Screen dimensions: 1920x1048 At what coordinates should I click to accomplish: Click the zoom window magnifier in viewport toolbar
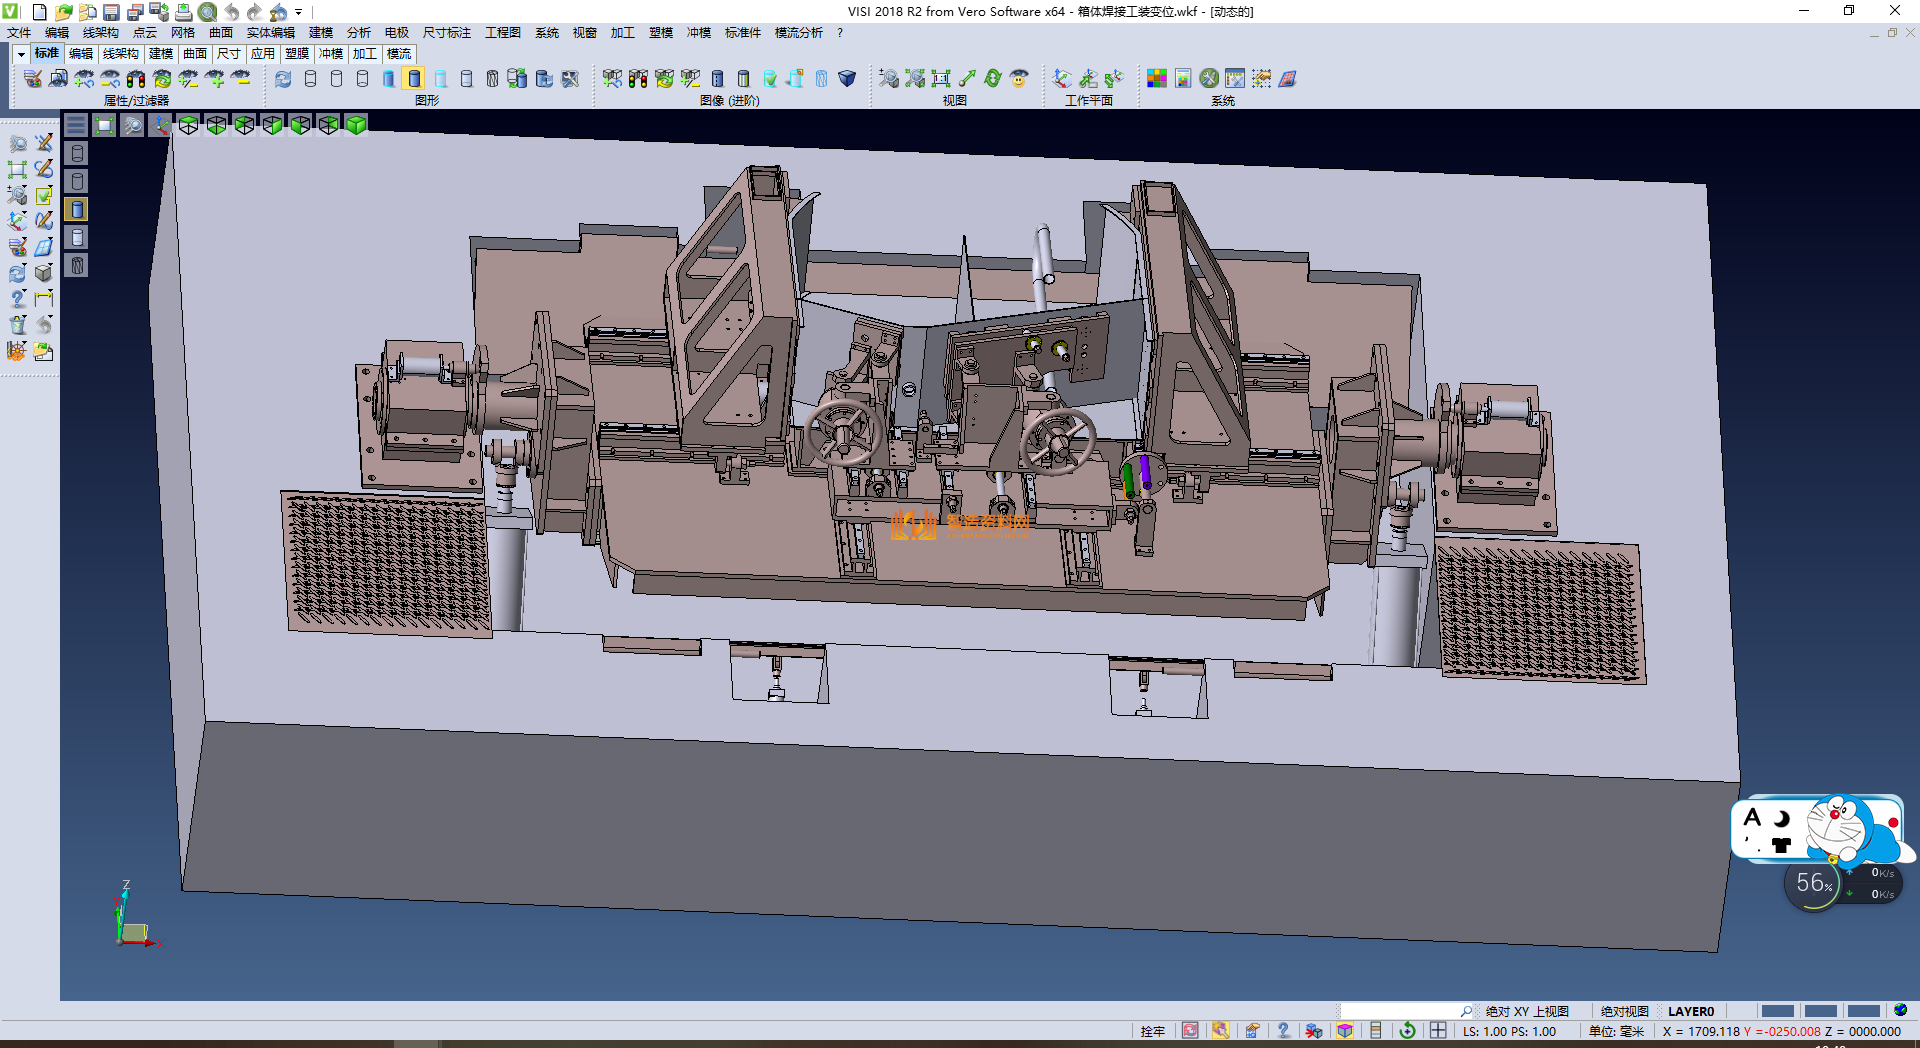click(x=132, y=125)
